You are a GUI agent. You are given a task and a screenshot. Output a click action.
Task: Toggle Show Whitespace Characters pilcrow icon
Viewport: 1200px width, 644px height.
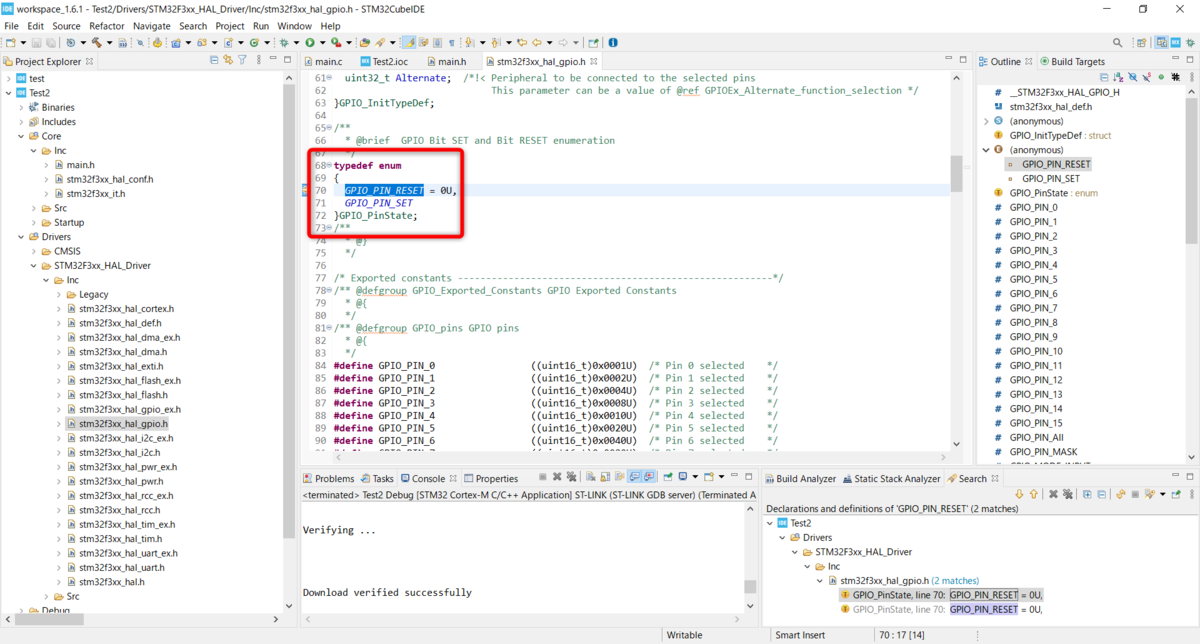point(452,43)
